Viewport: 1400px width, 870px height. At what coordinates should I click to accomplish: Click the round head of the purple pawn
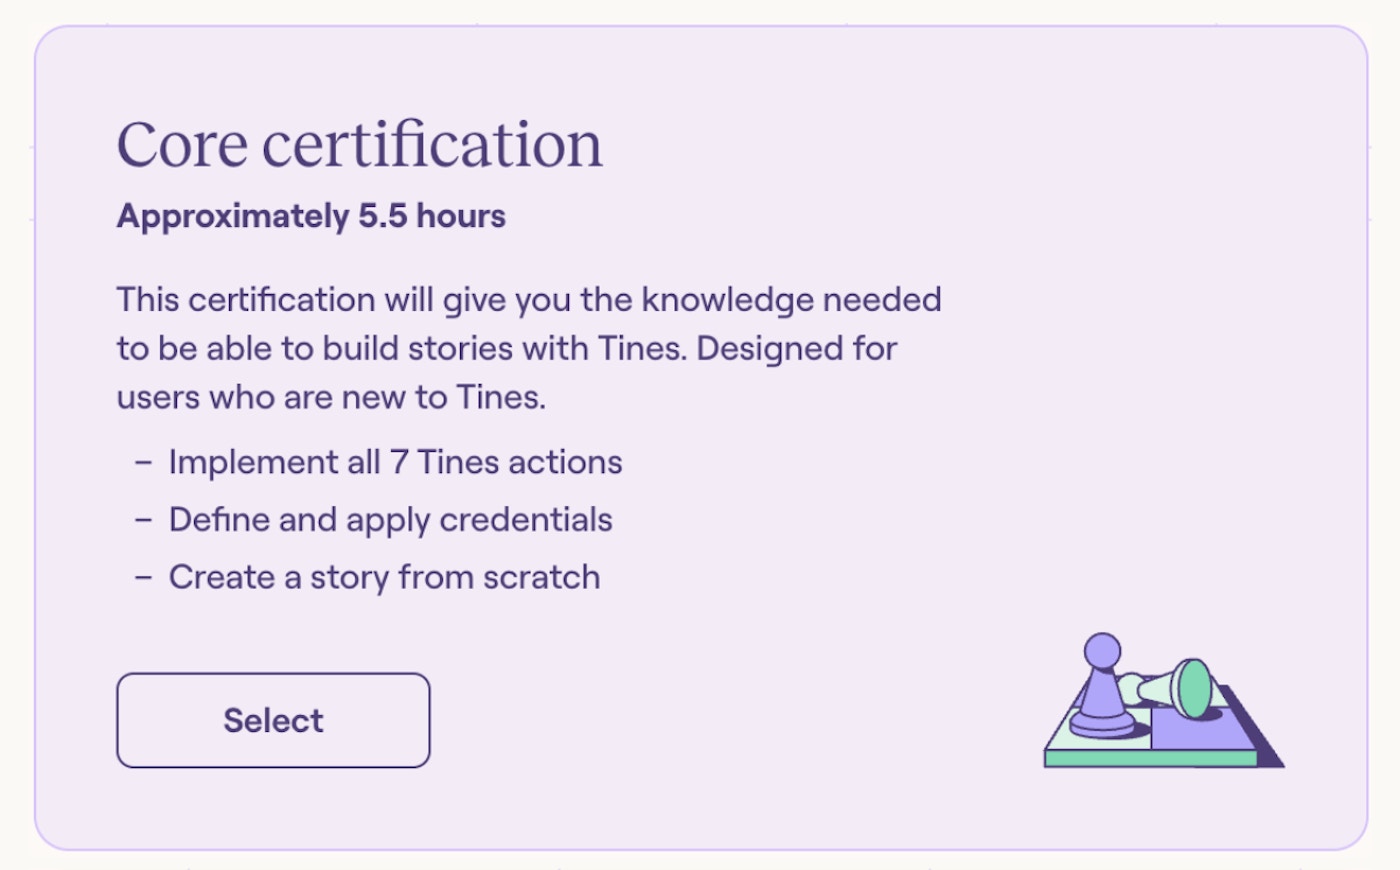pyautogui.click(x=1102, y=650)
